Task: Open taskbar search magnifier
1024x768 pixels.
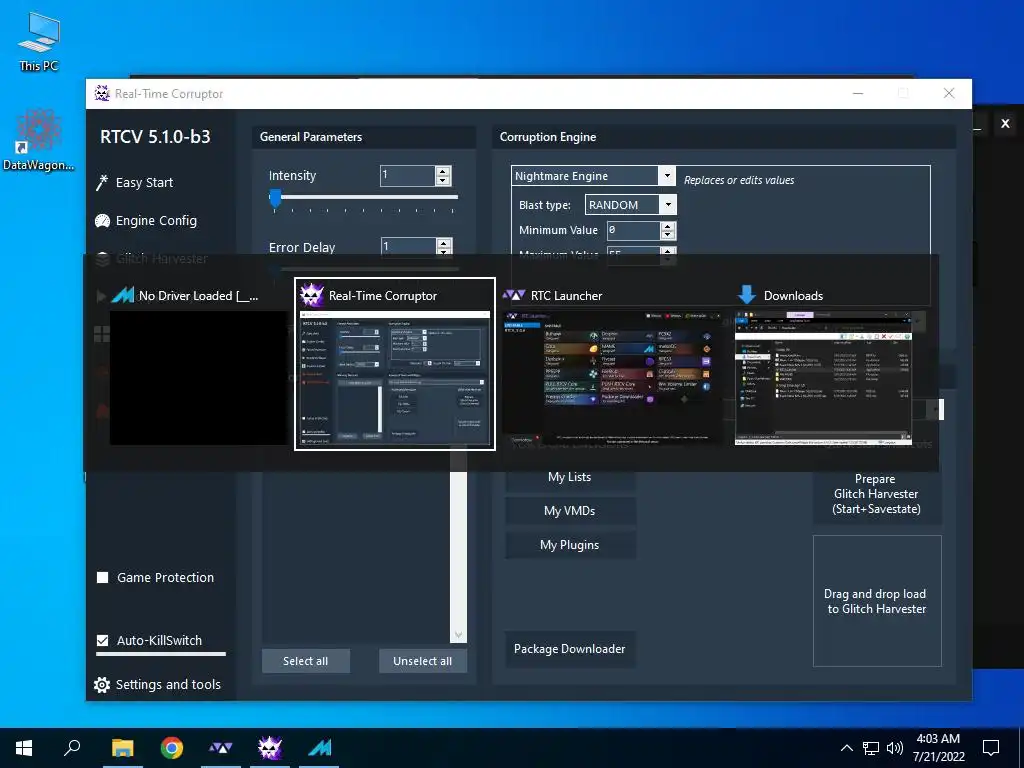Action: click(x=72, y=748)
